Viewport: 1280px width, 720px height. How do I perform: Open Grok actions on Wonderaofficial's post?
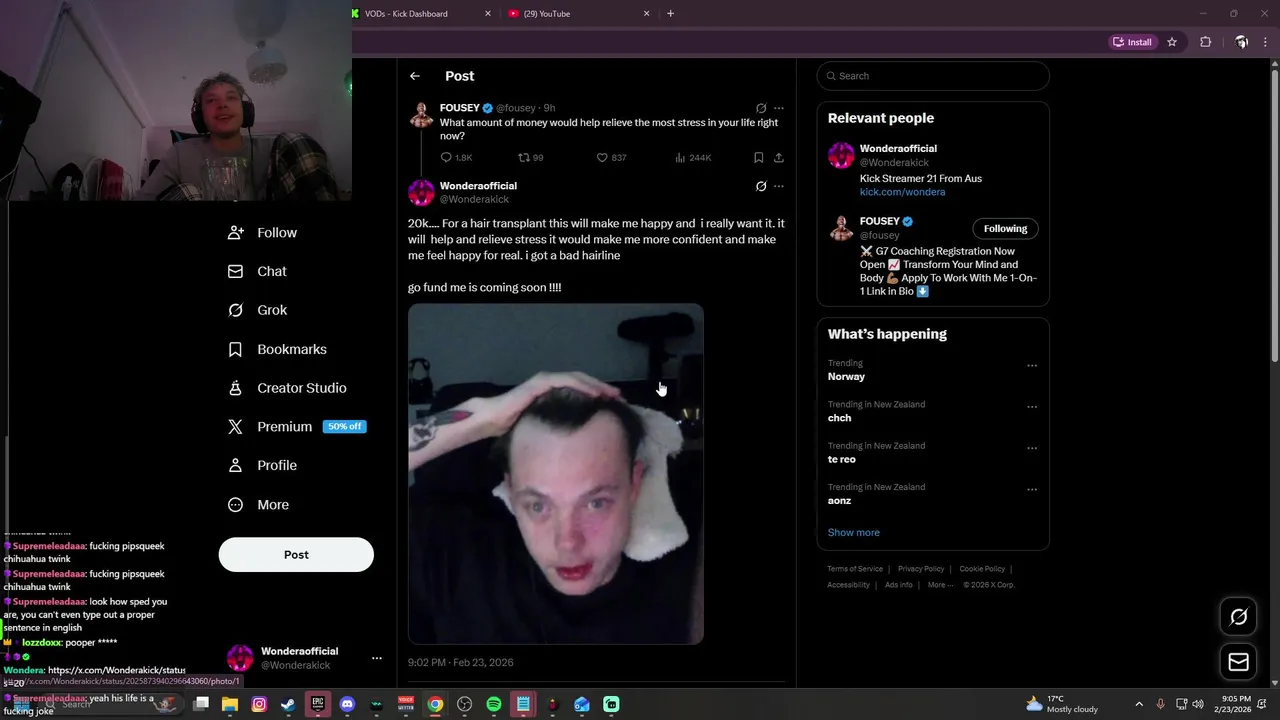click(761, 186)
